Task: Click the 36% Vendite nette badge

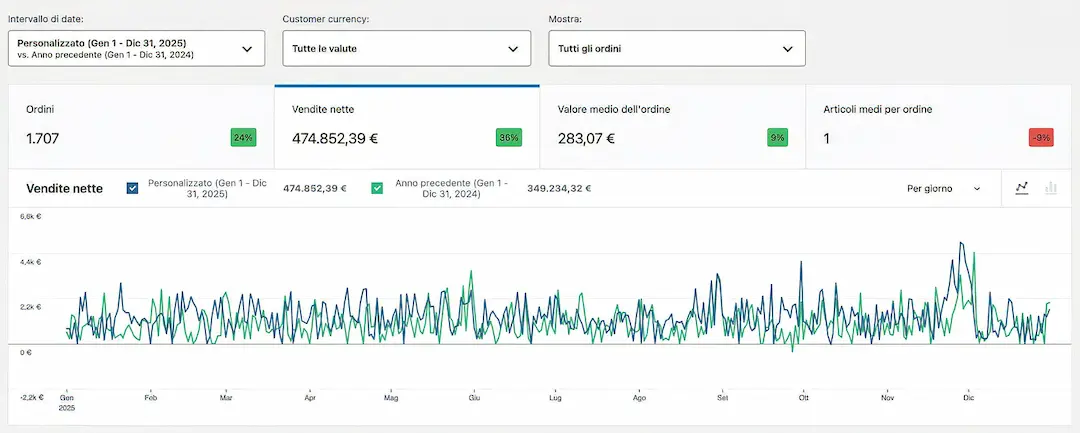Action: click(x=508, y=138)
